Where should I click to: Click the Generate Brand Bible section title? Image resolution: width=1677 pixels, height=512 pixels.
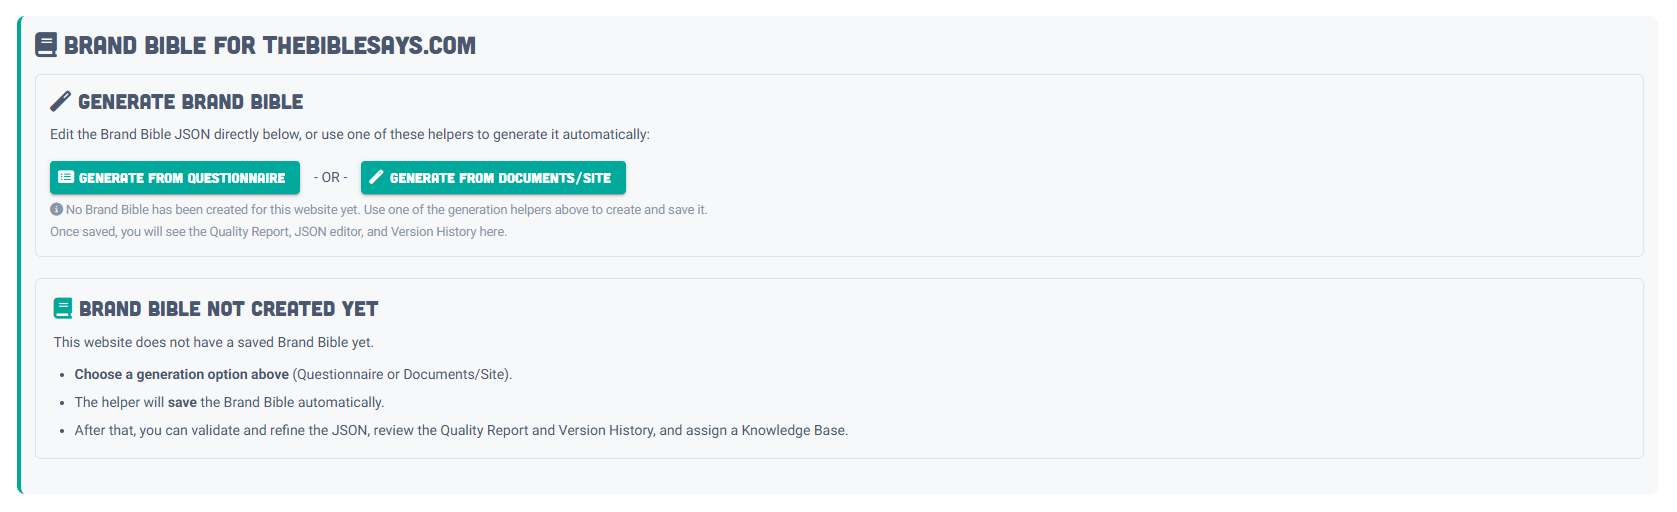point(190,102)
